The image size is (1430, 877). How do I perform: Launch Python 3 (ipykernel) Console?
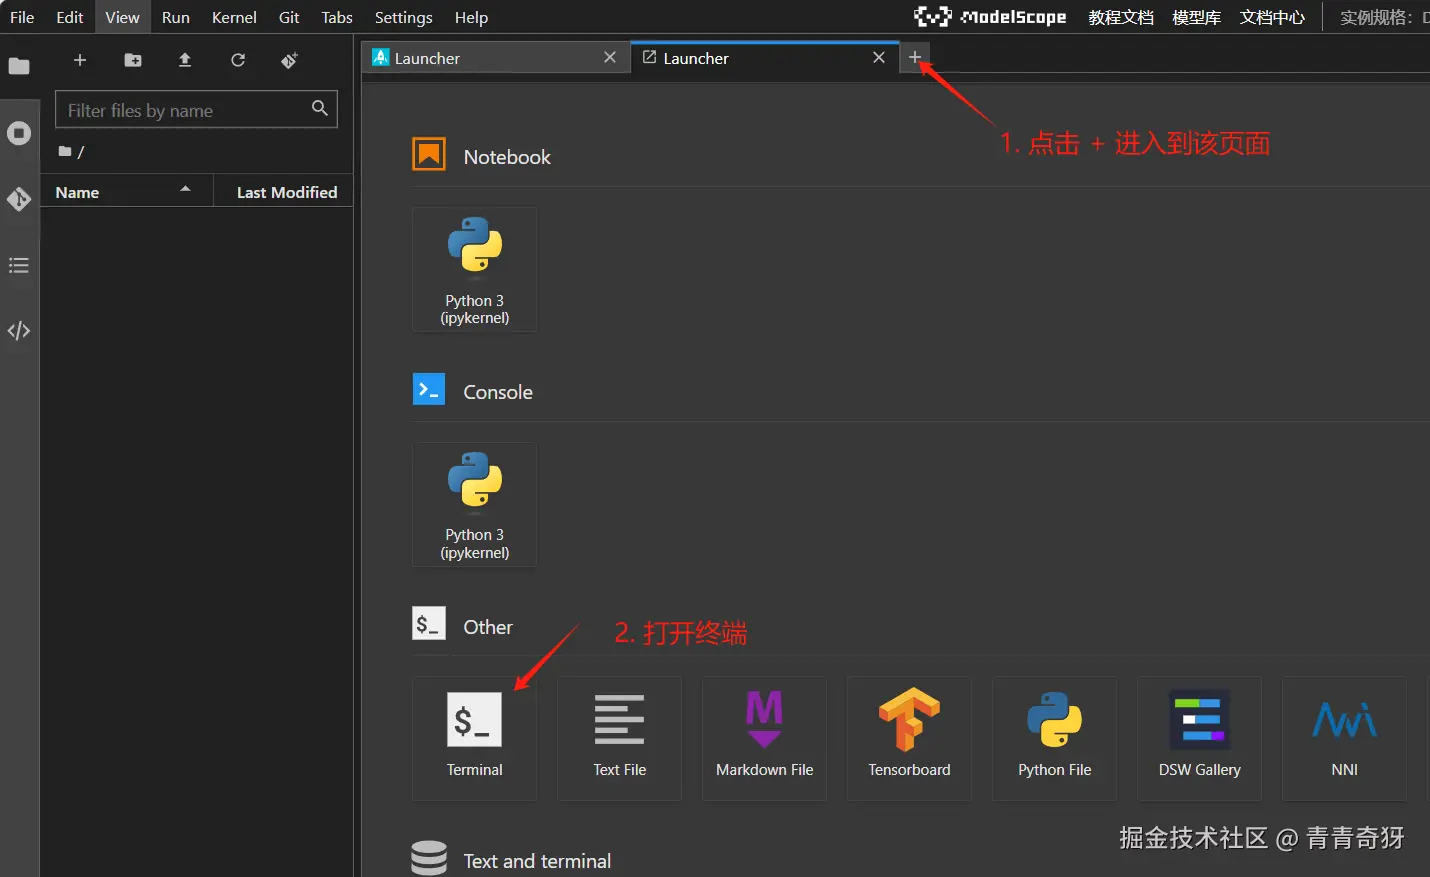tap(475, 504)
